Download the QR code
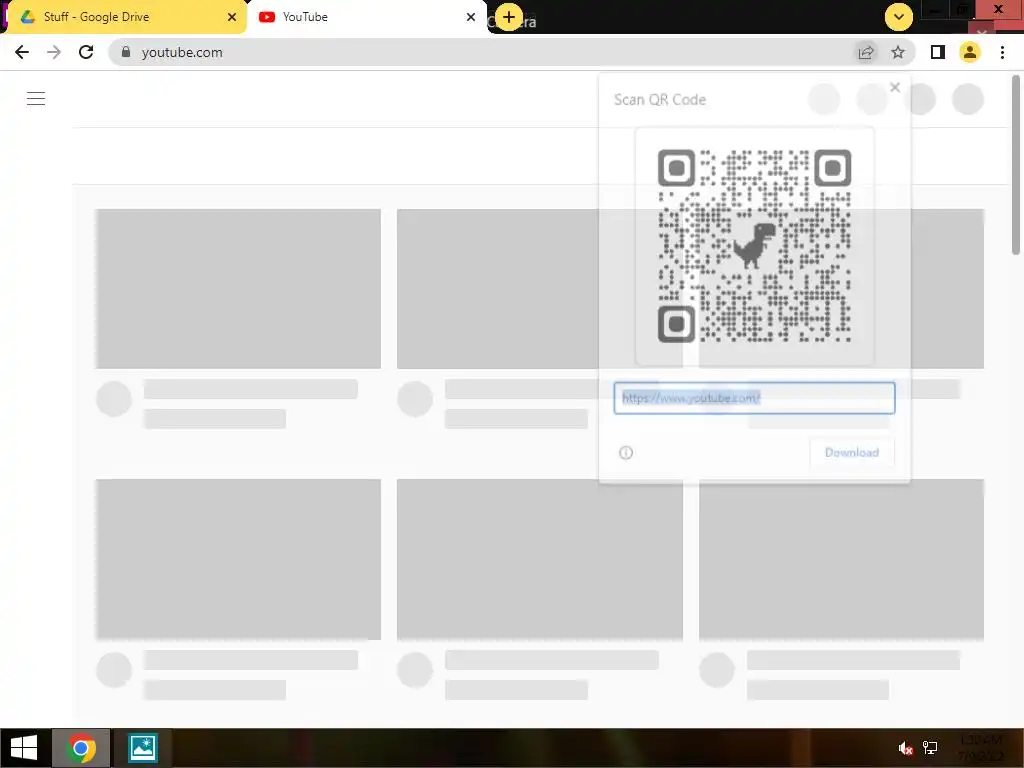 [x=852, y=453]
